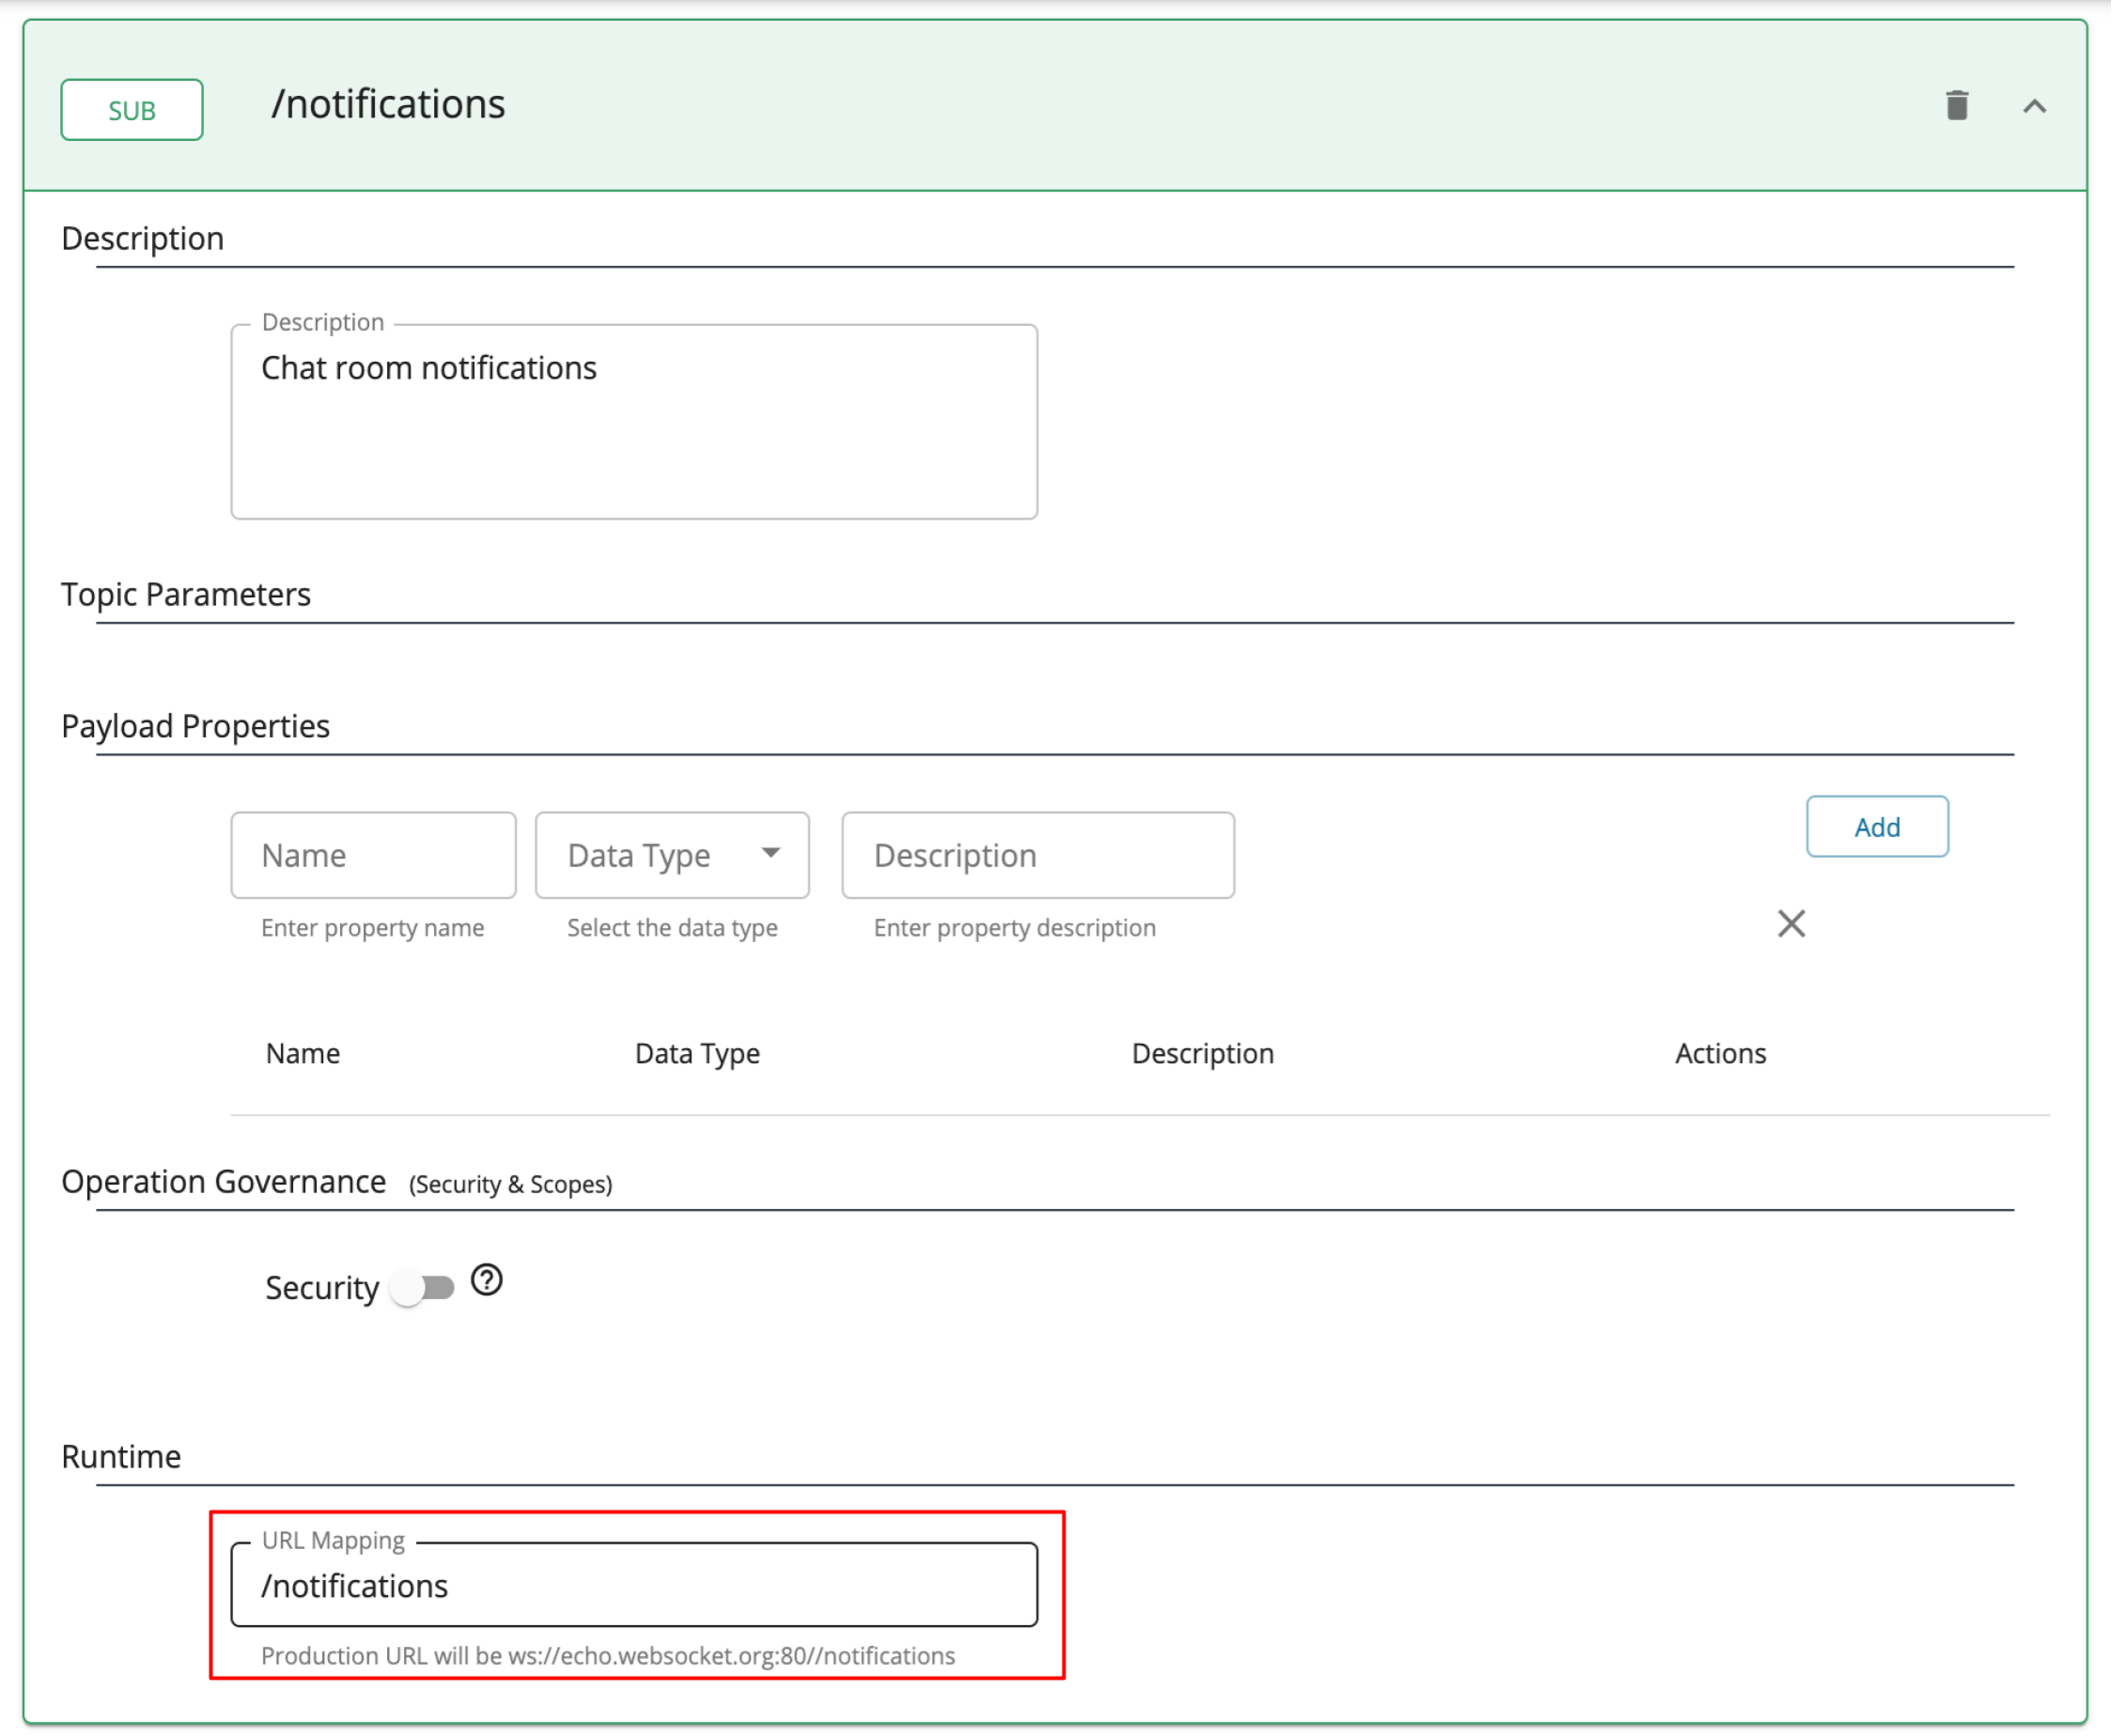Screen dimensions: 2112x1736
Task: Clear the new payload property row
Action: click(x=1791, y=923)
